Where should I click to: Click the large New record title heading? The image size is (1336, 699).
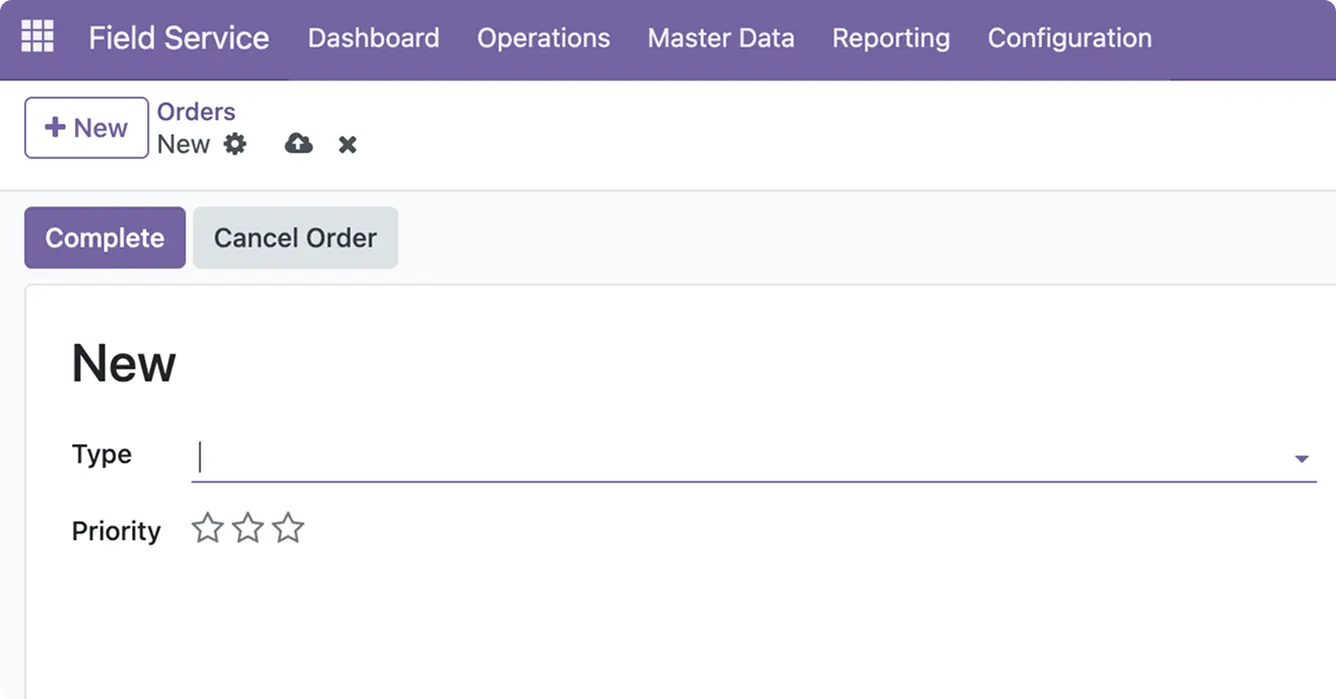point(124,363)
